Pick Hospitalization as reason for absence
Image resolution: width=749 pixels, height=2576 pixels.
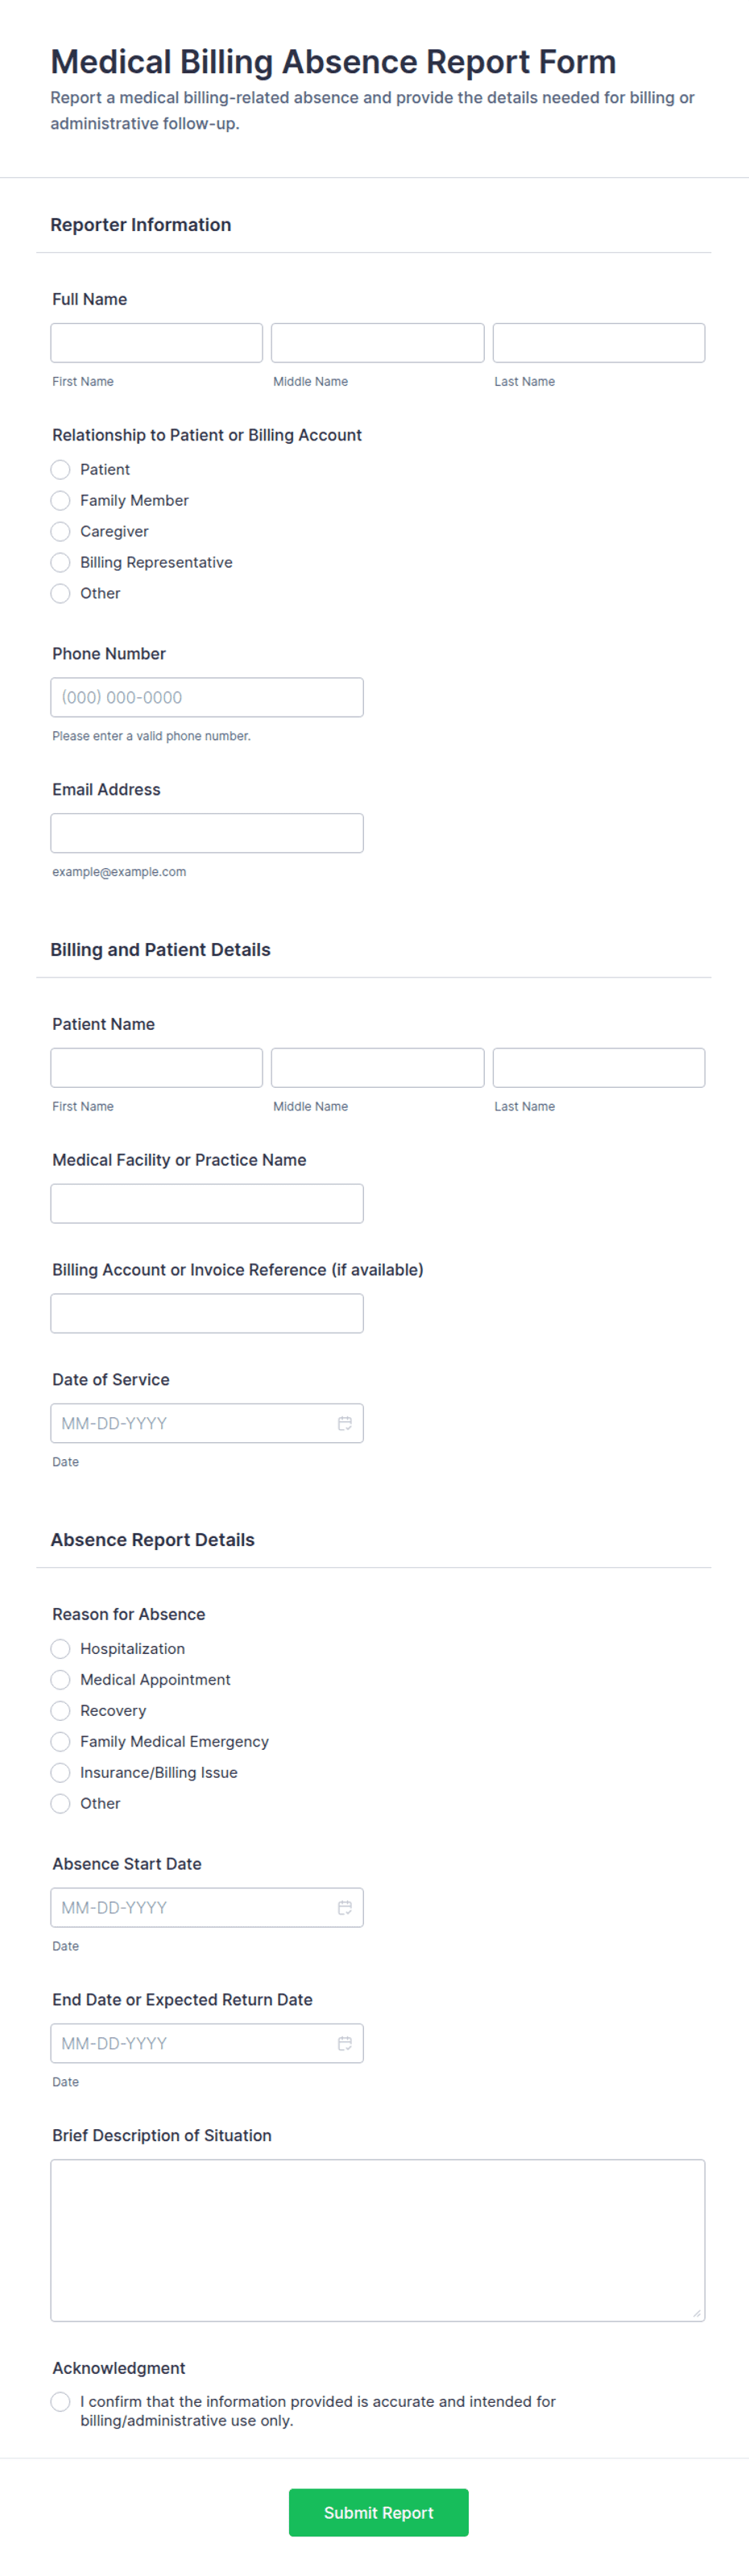[x=61, y=1649]
